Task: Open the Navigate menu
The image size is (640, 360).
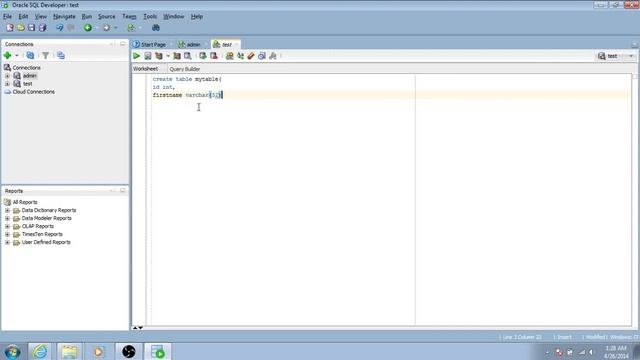Action: [64, 17]
